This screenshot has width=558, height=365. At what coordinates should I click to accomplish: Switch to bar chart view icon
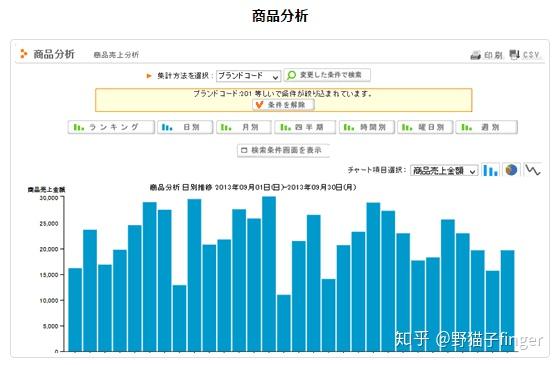pos(490,170)
